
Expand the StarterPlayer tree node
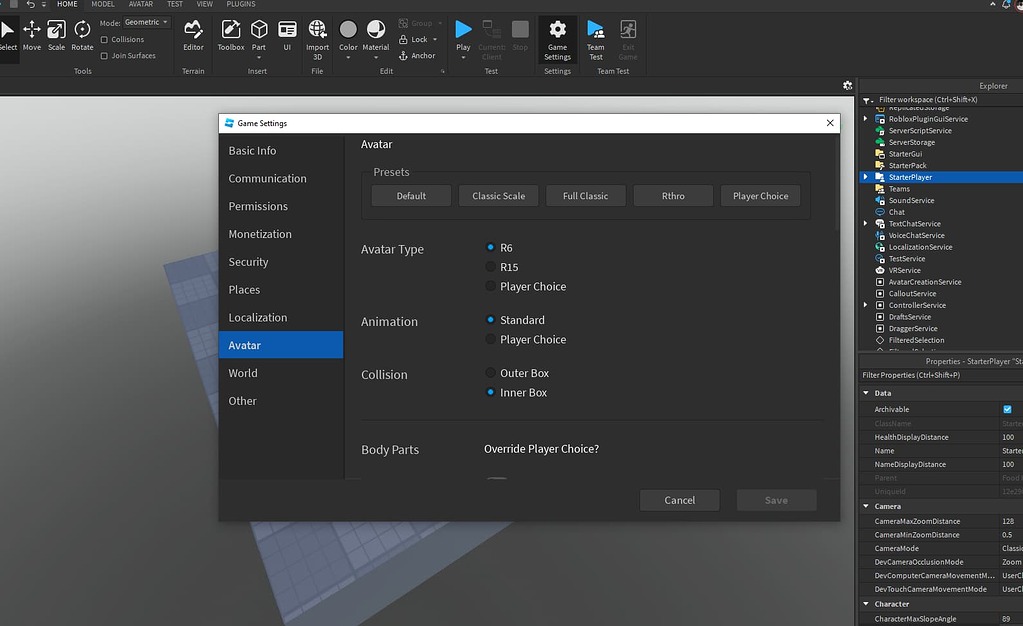(x=866, y=177)
